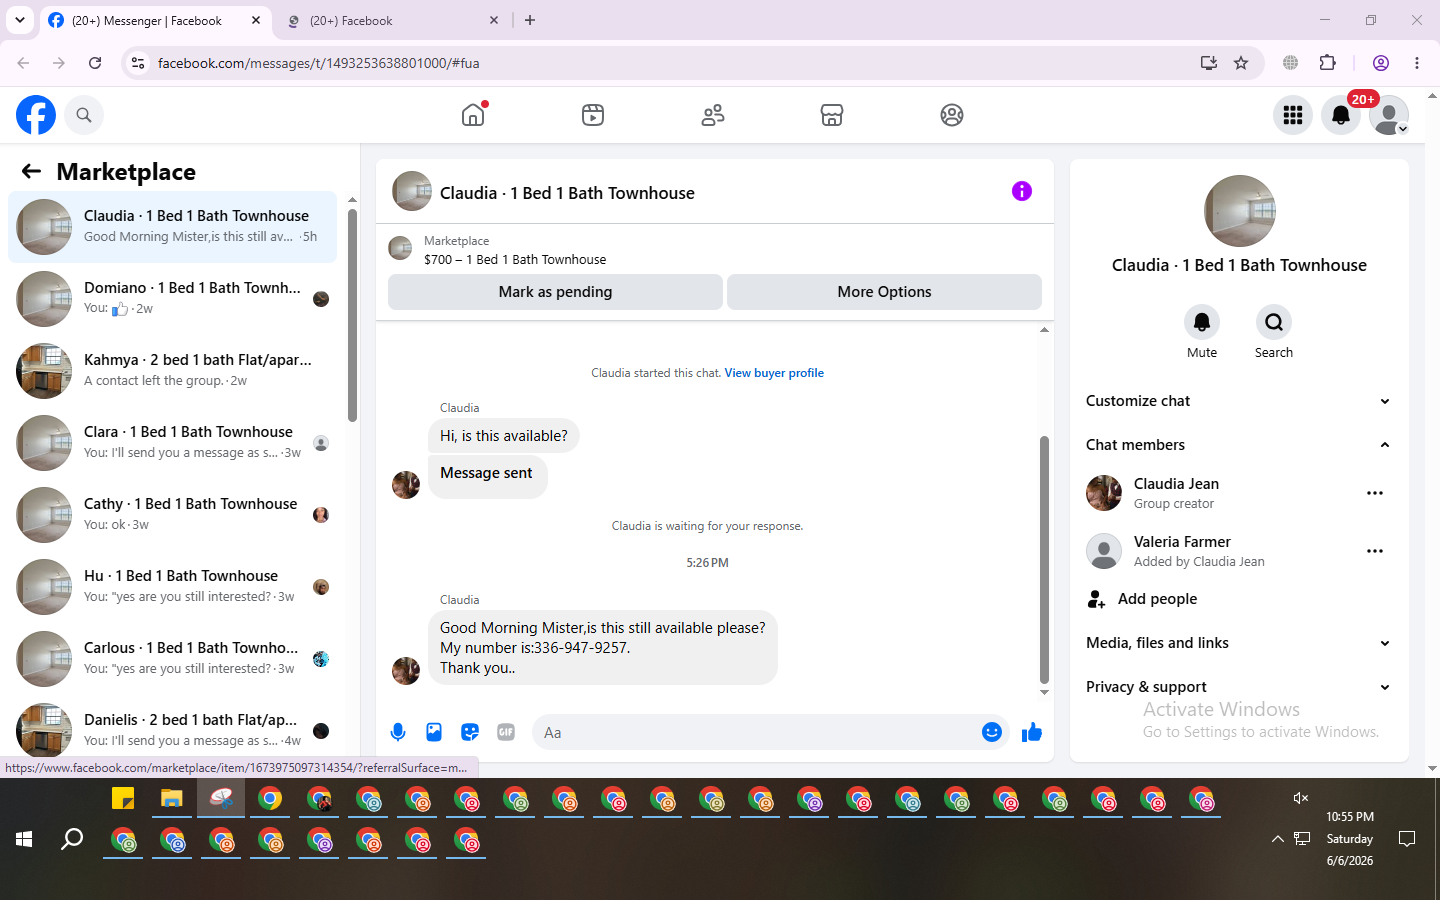Image resolution: width=1440 pixels, height=900 pixels.
Task: Open options for Claudia Jean member
Action: click(1375, 493)
